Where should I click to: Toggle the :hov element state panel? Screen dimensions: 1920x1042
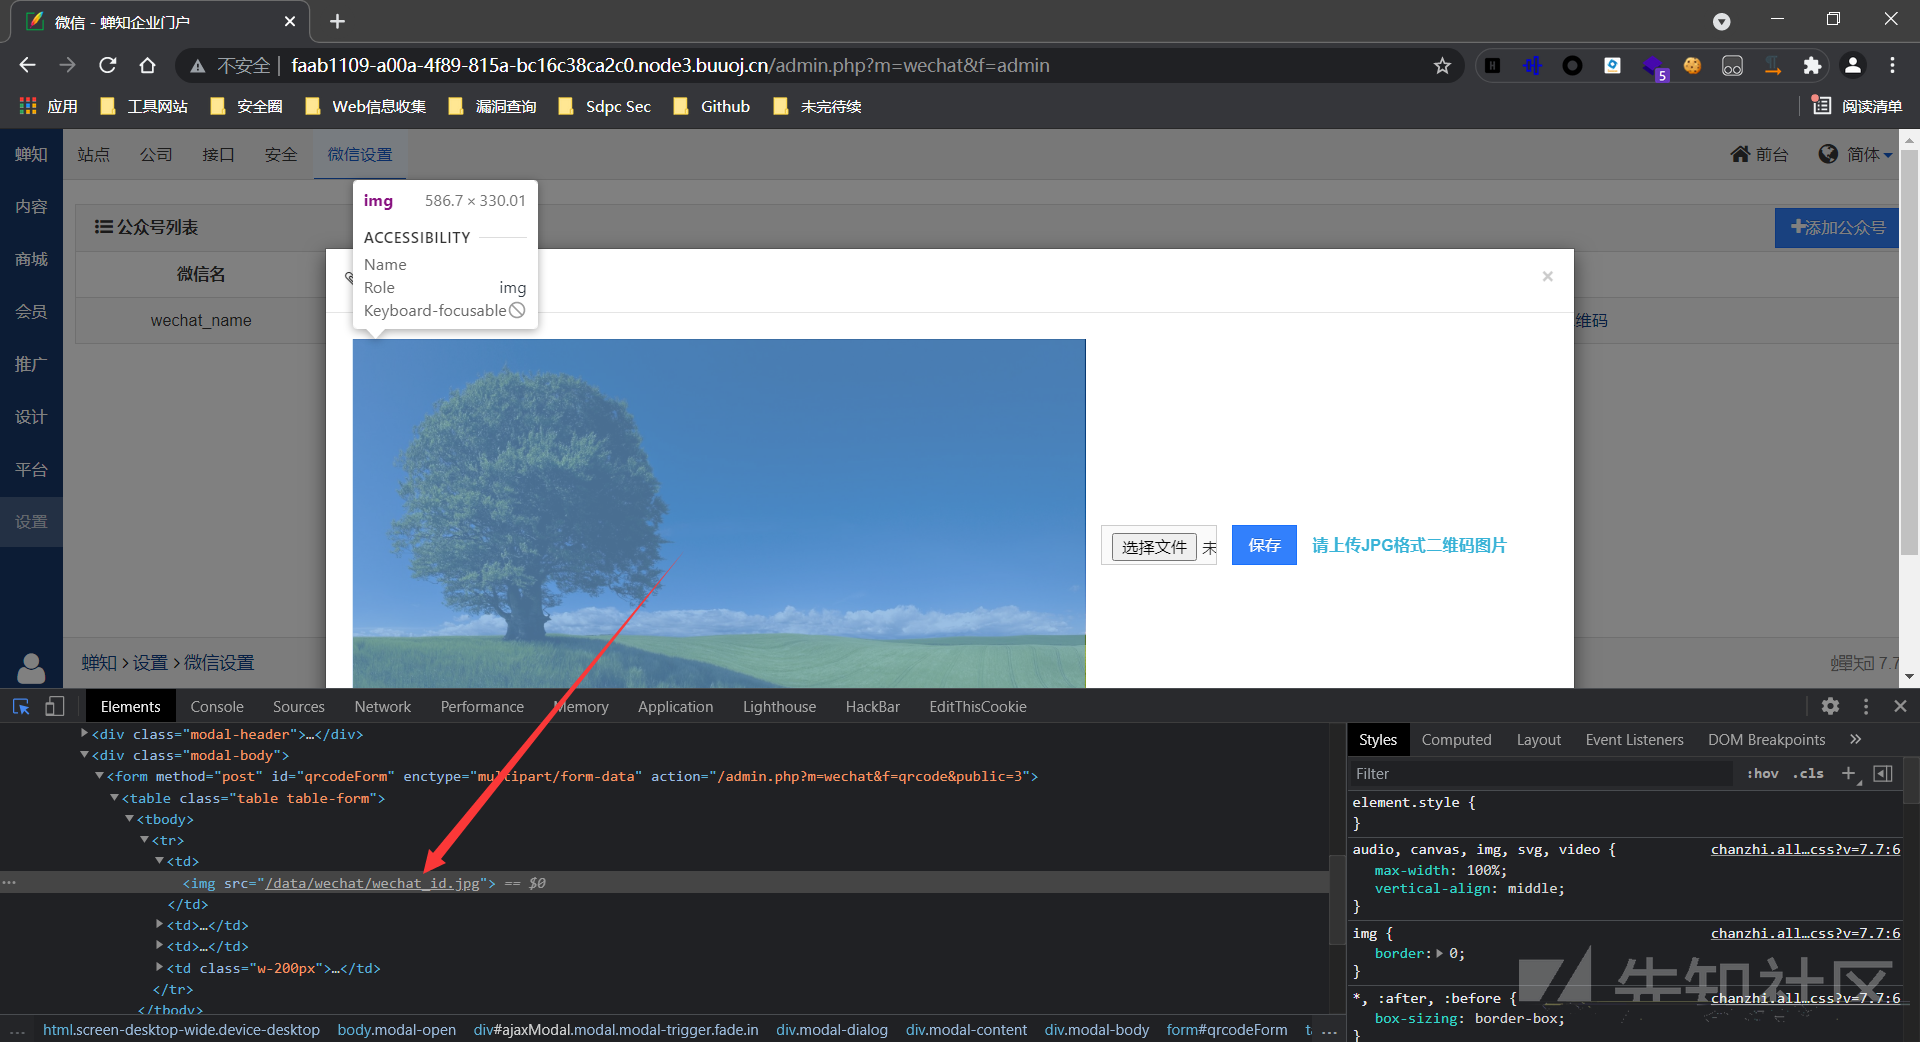point(1762,774)
